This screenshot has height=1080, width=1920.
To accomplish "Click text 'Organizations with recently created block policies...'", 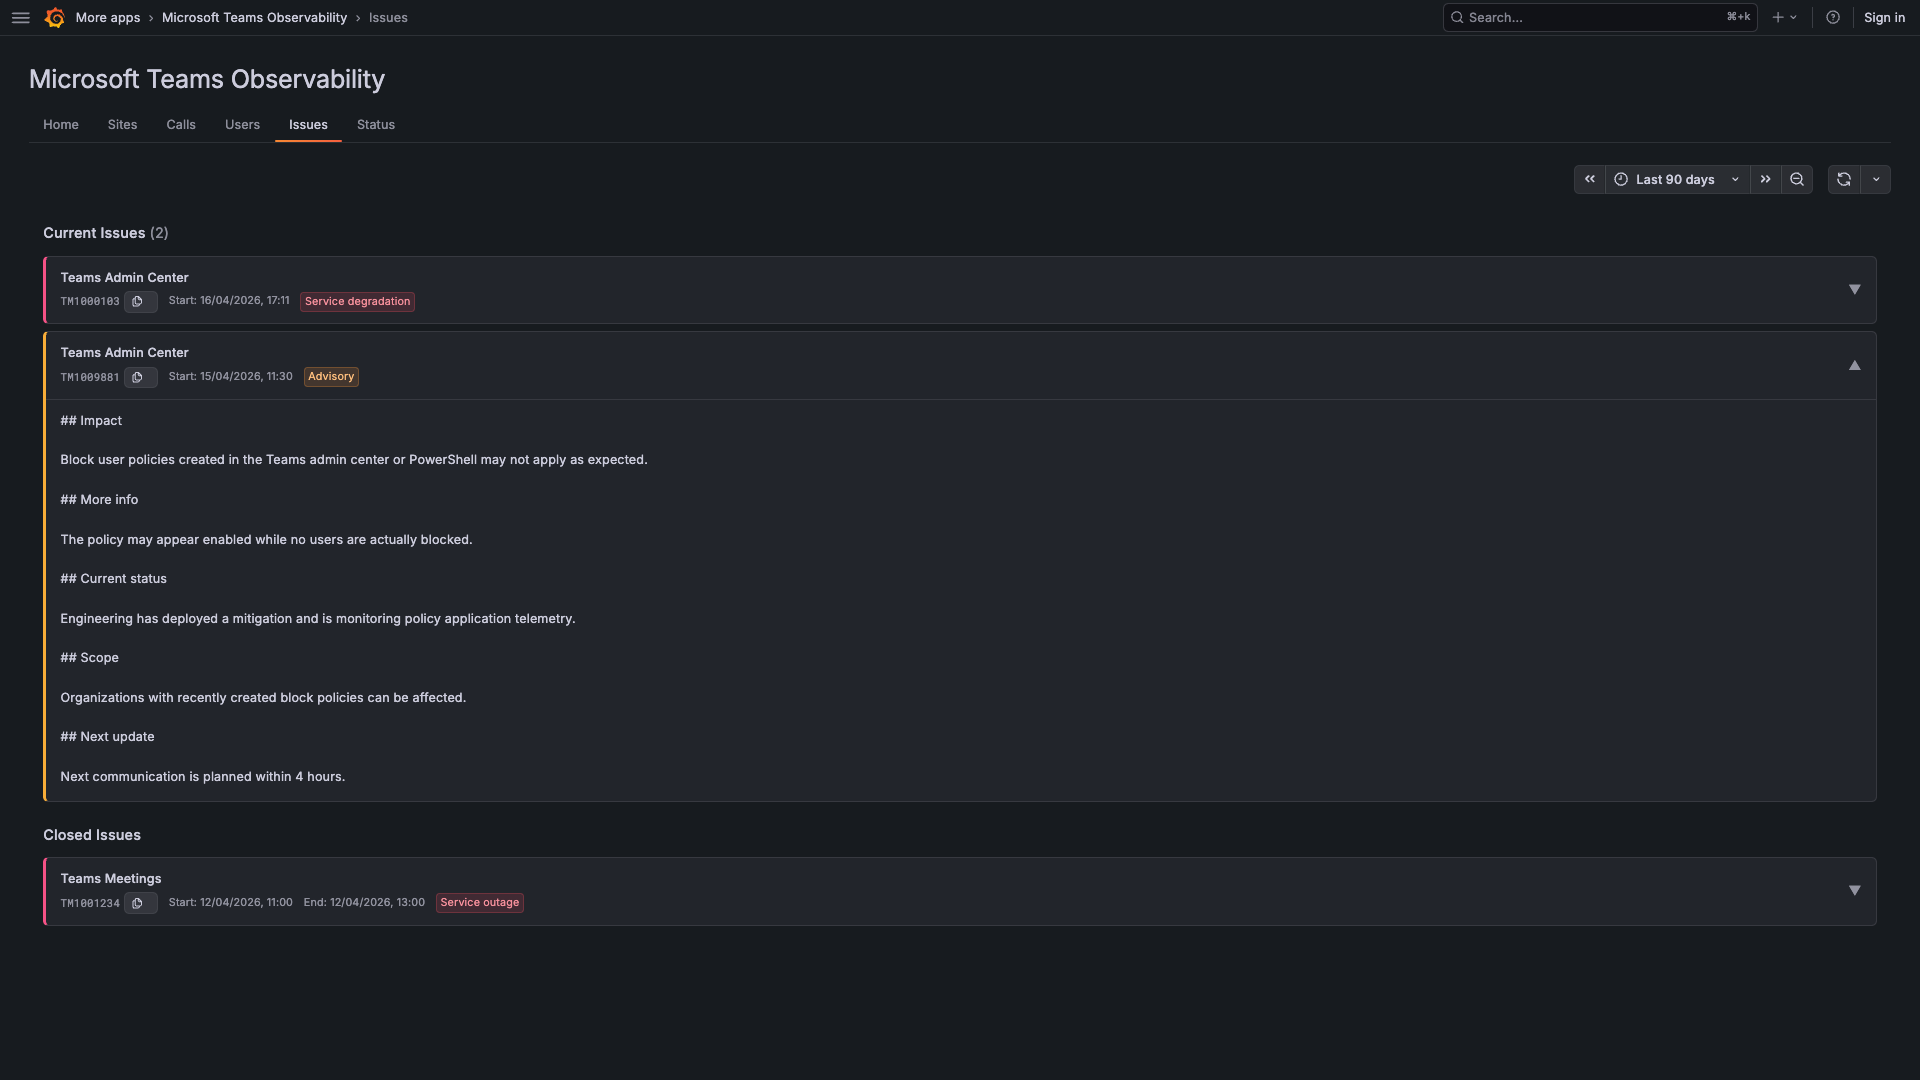I will coord(263,698).
